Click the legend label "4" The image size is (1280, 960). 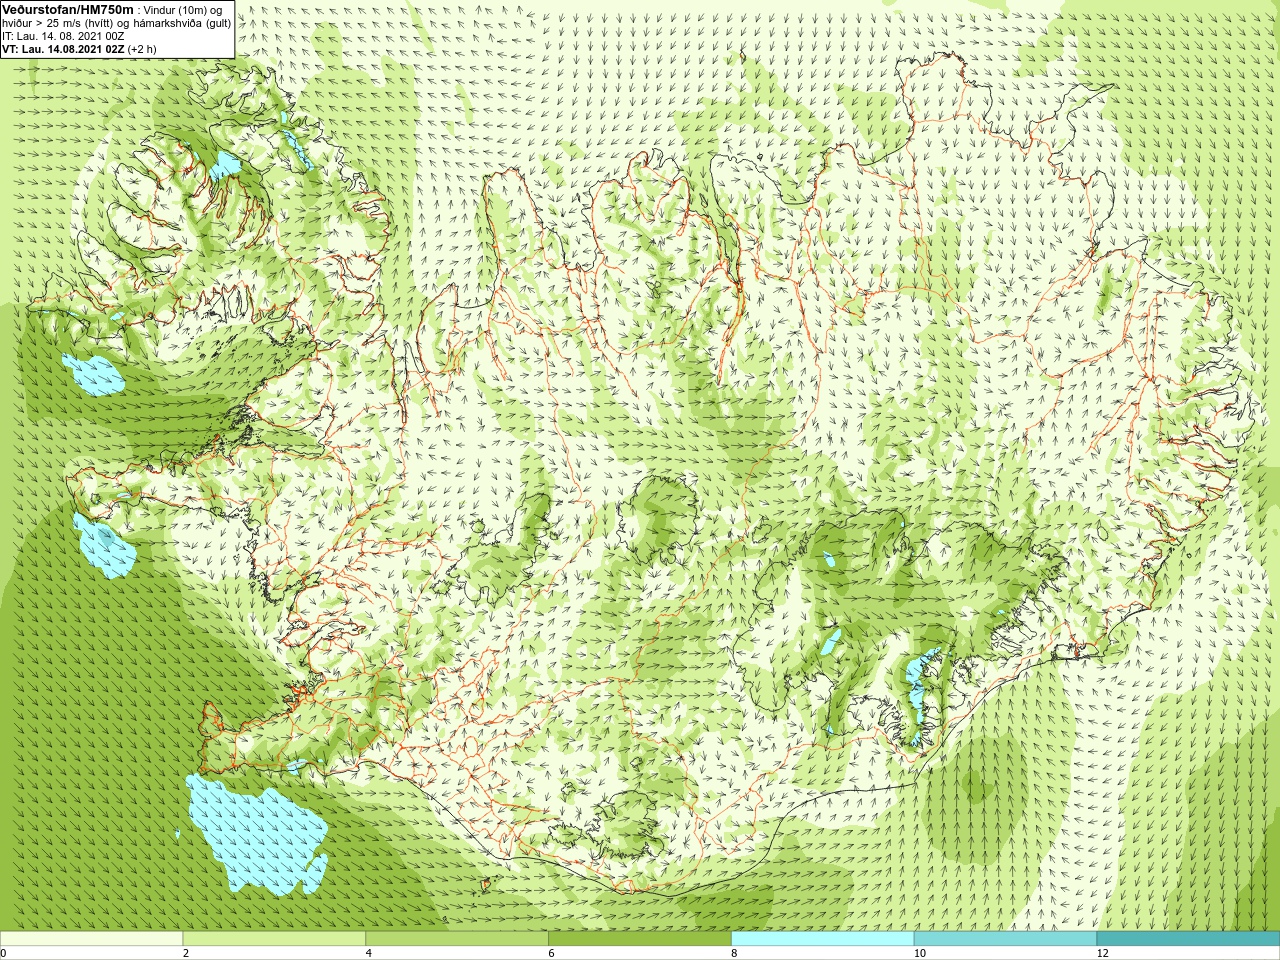click(x=369, y=953)
